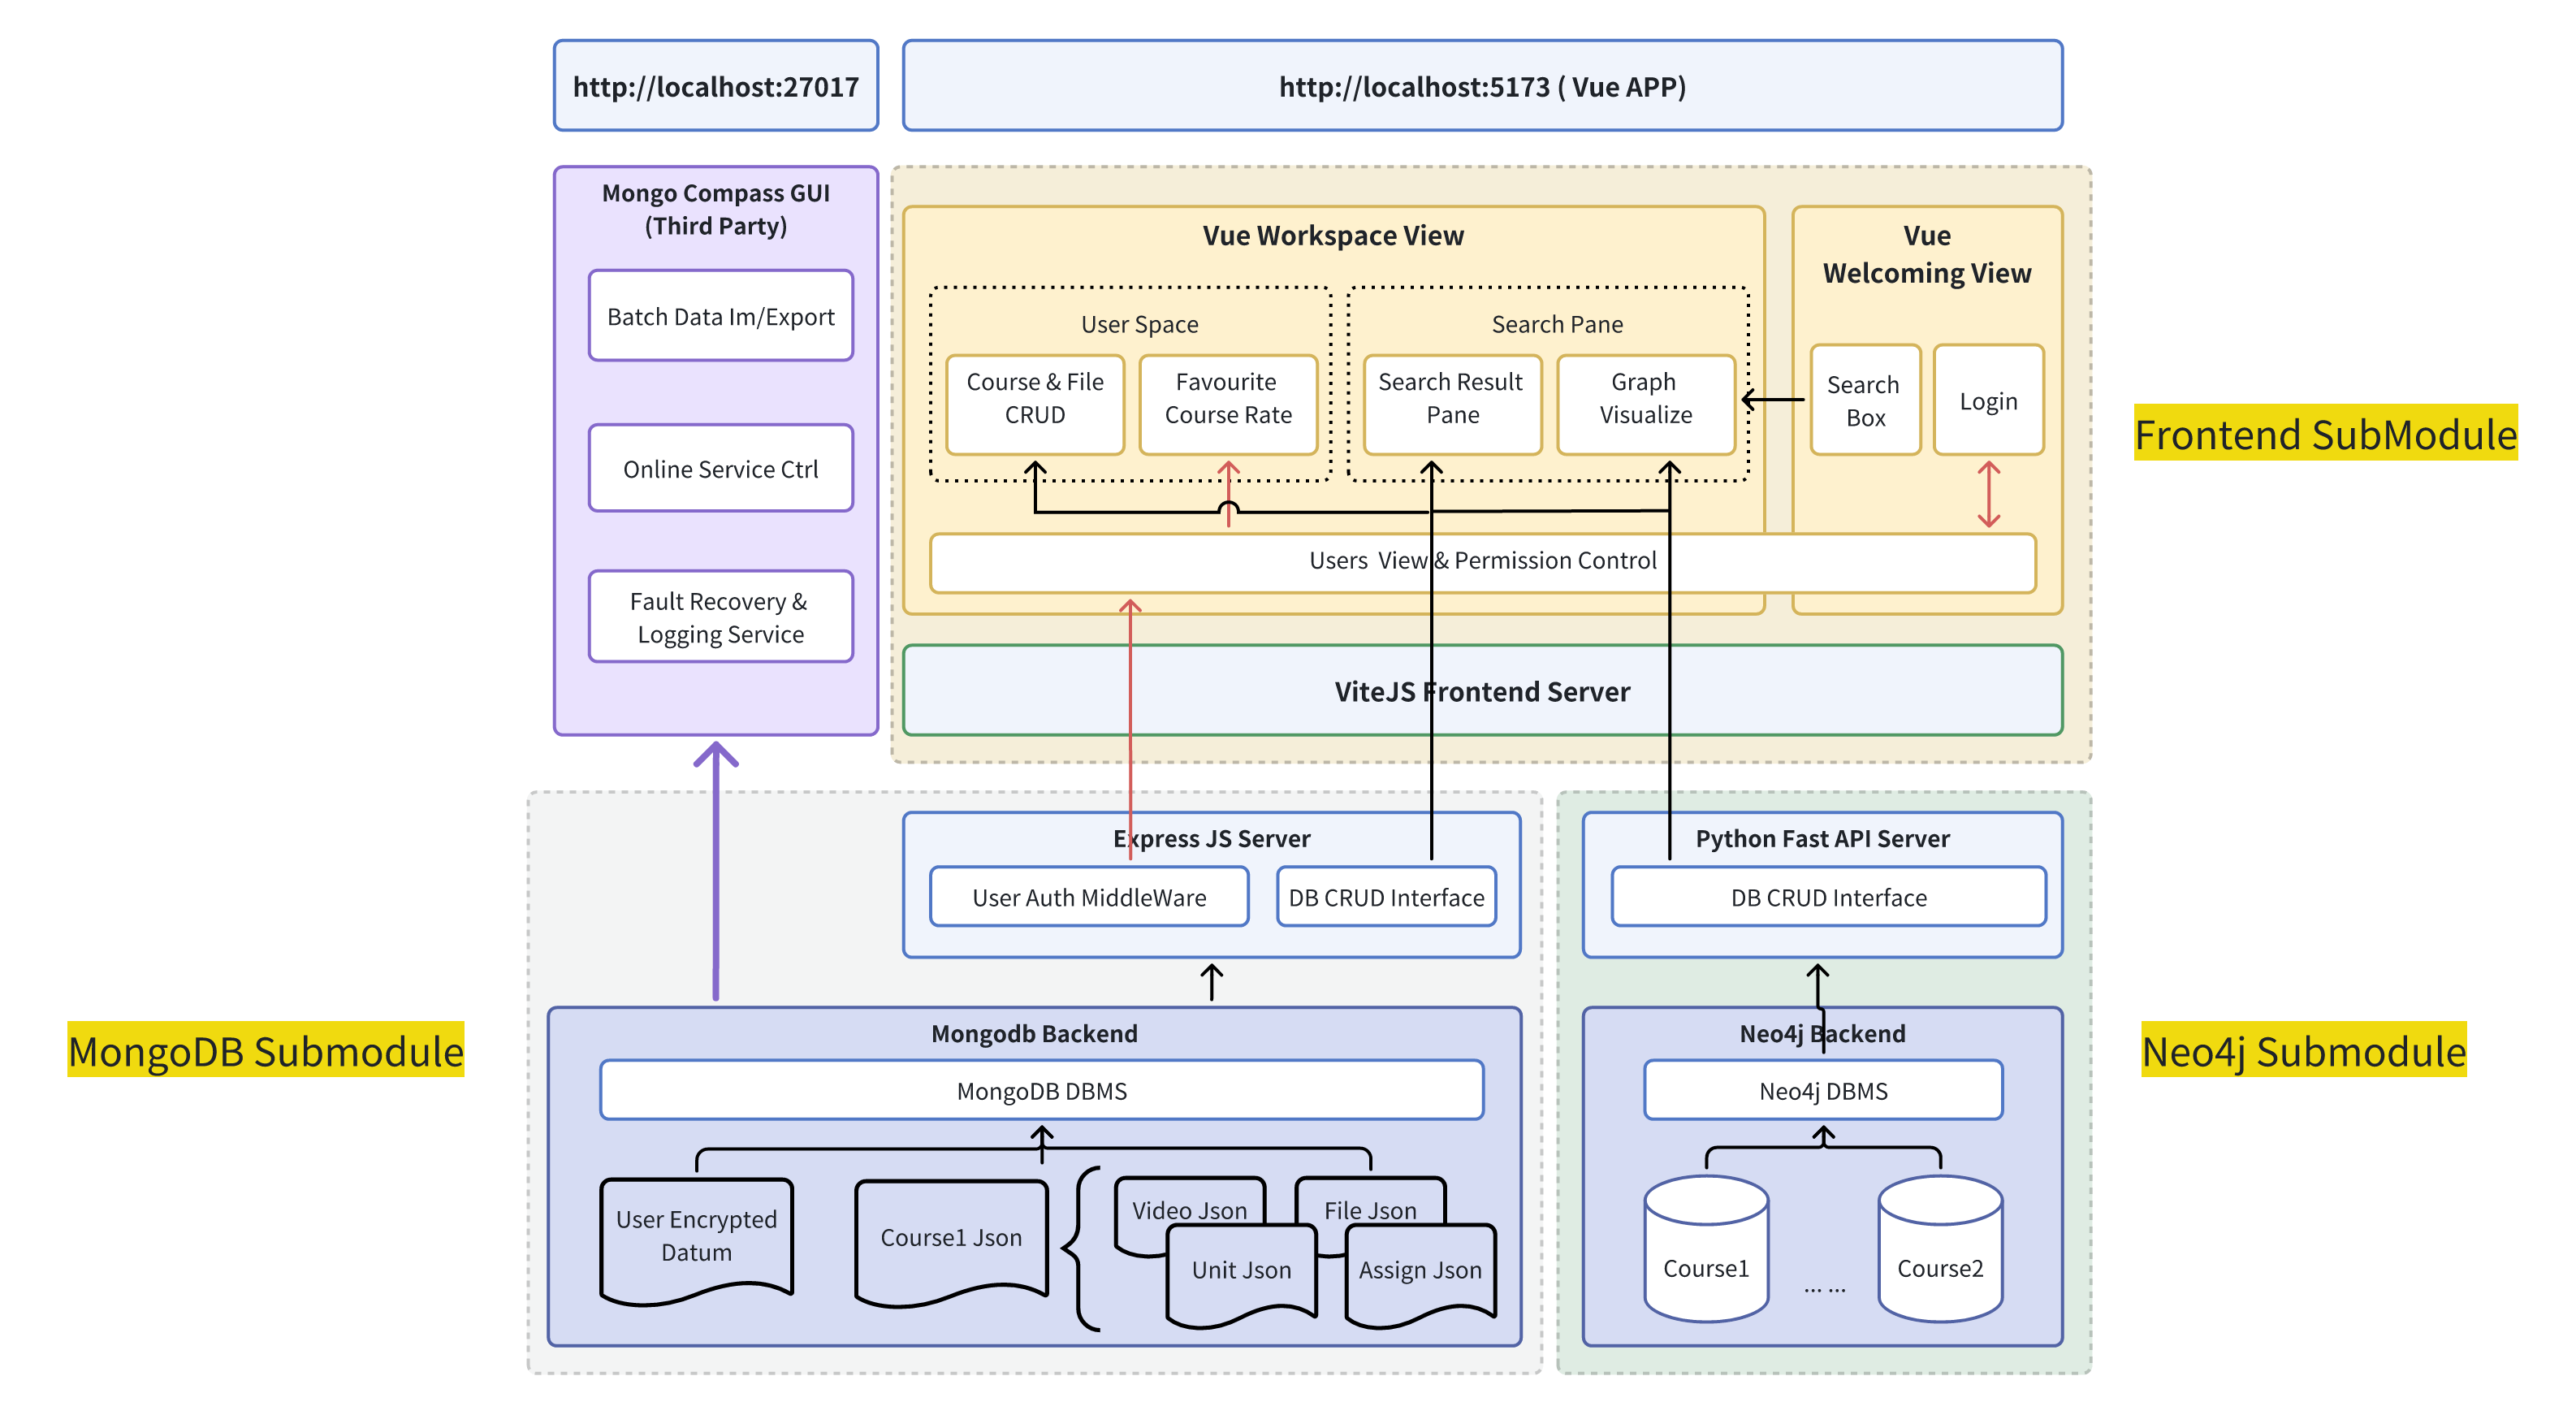The width and height of the screenshot is (2576, 1415).
Task: Select the User Encrypted Datum document shape
Action: (x=696, y=1237)
